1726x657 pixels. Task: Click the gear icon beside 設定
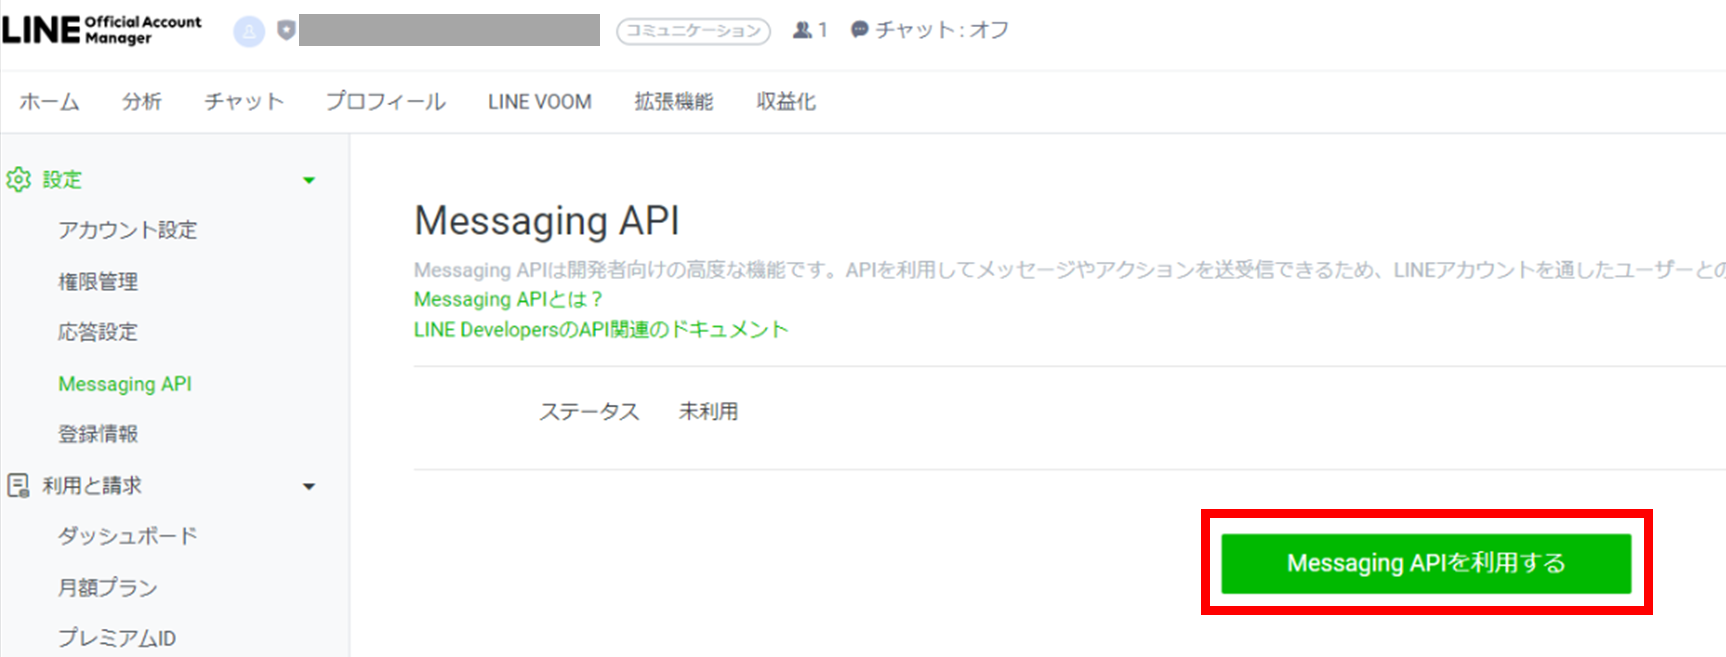click(x=18, y=180)
